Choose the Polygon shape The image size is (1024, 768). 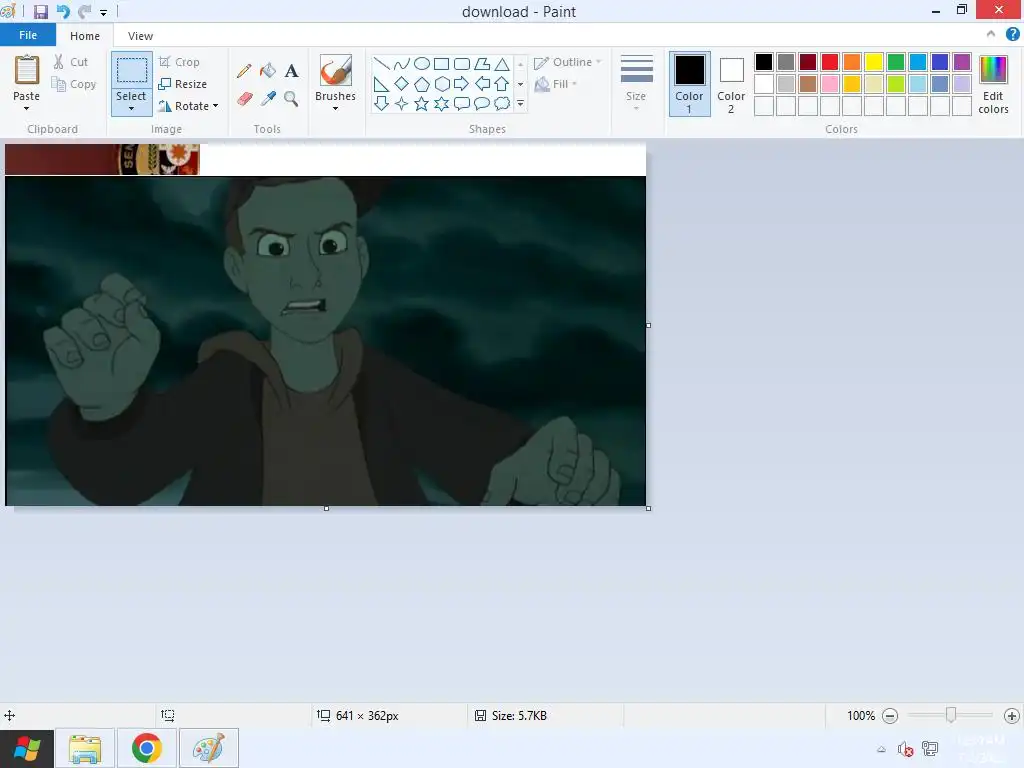pyautogui.click(x=482, y=63)
